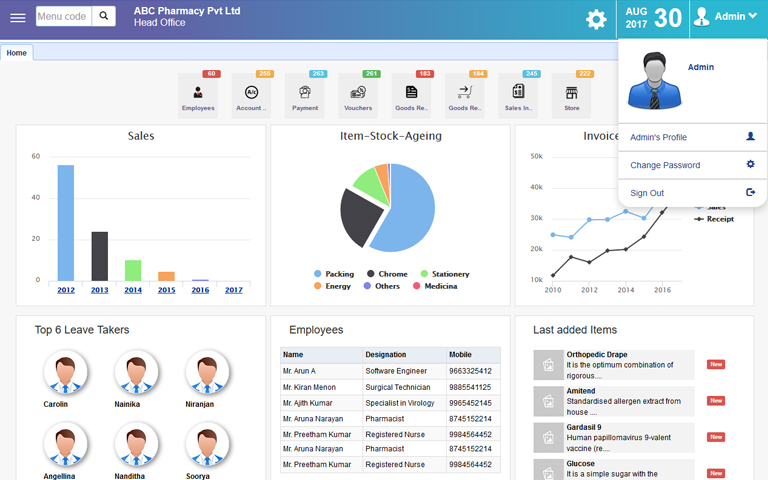
Task: Click Carolin's avatar
Action: (65, 372)
